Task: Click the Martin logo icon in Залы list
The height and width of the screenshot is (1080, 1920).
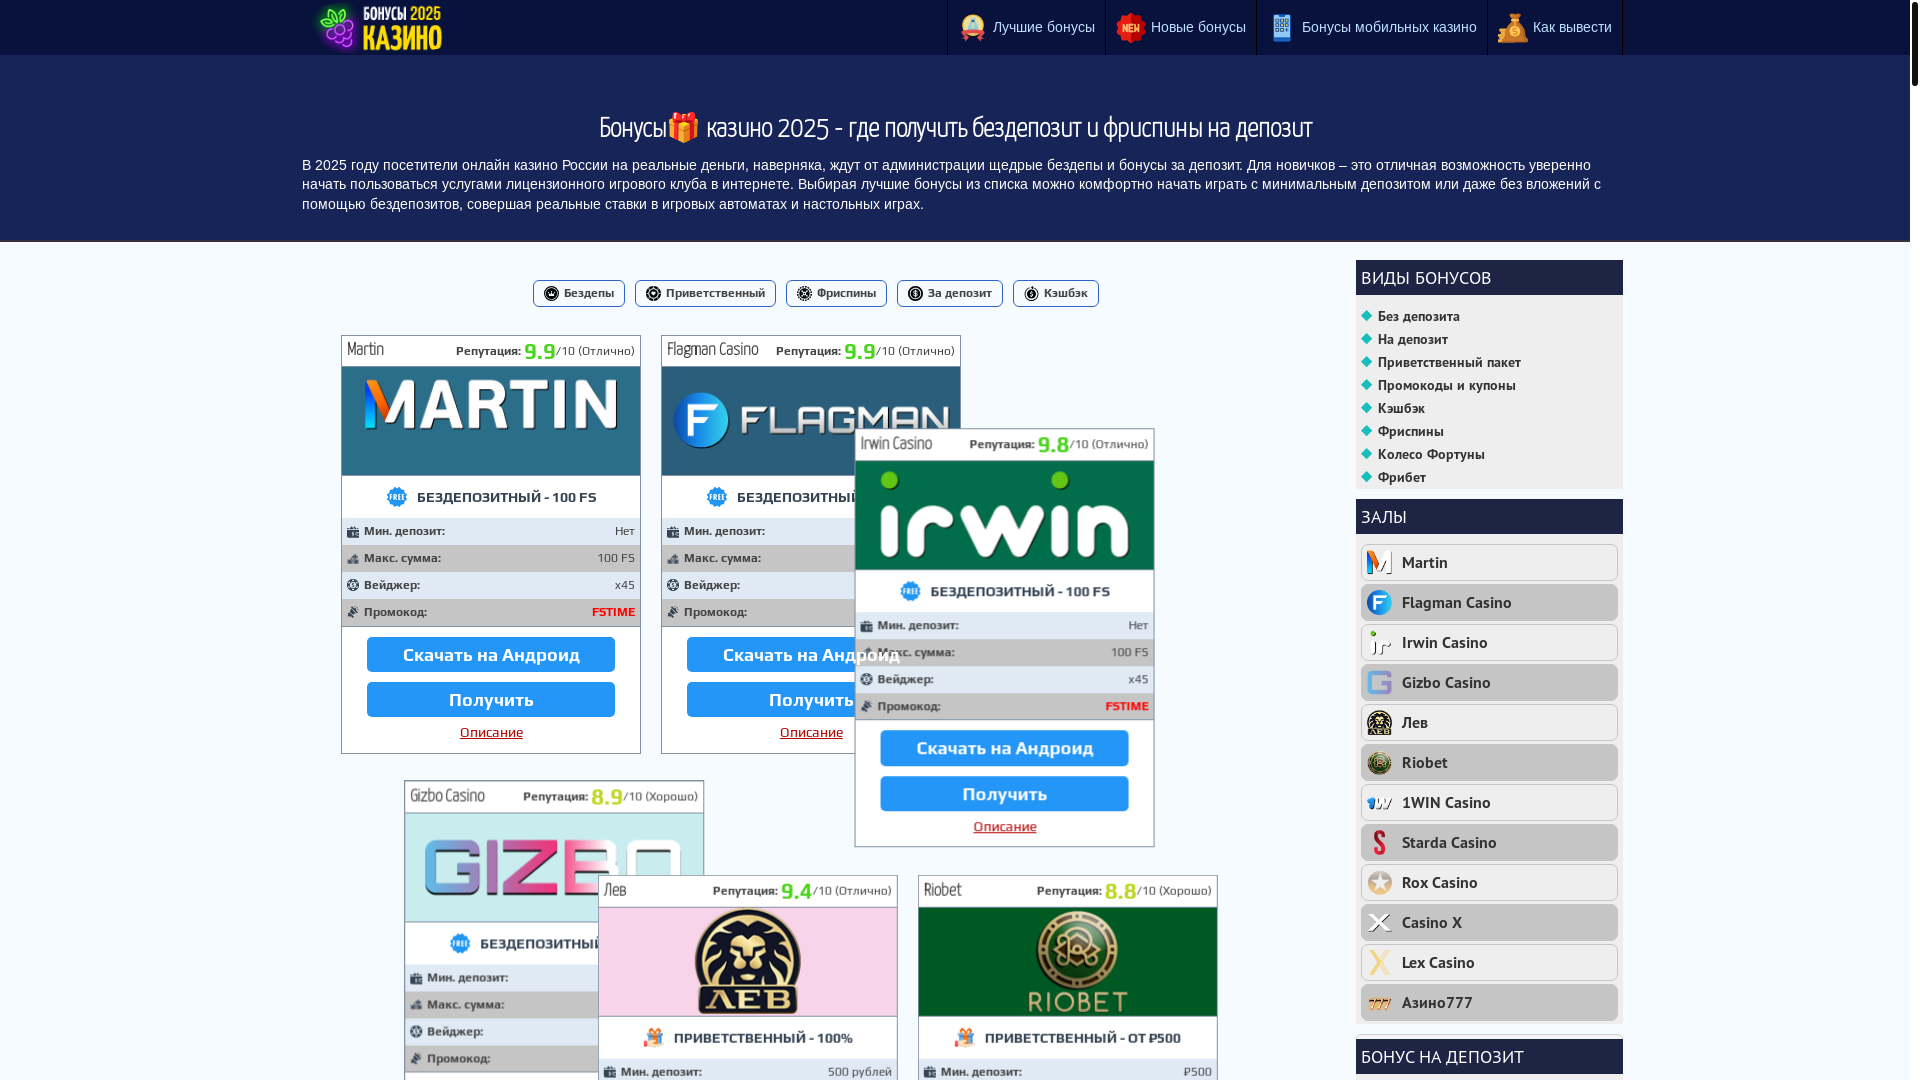Action: 1379,562
